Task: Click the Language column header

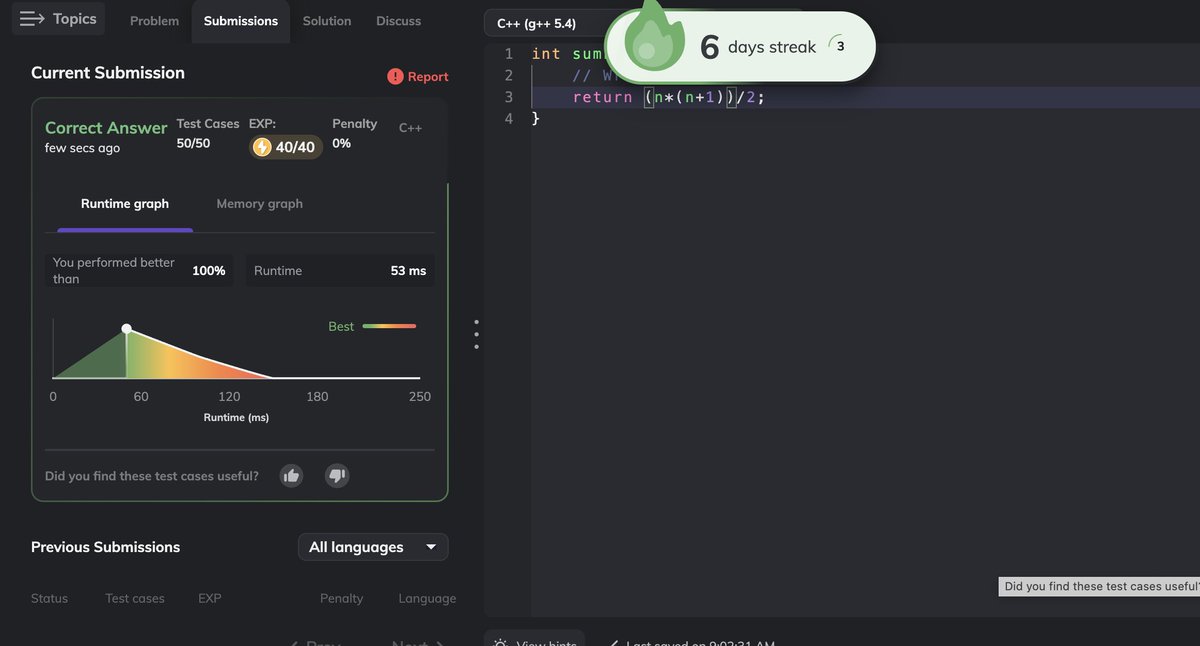Action: tap(427, 598)
